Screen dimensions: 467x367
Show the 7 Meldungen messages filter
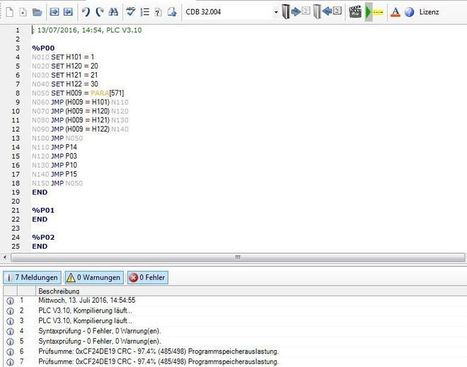tap(32, 277)
